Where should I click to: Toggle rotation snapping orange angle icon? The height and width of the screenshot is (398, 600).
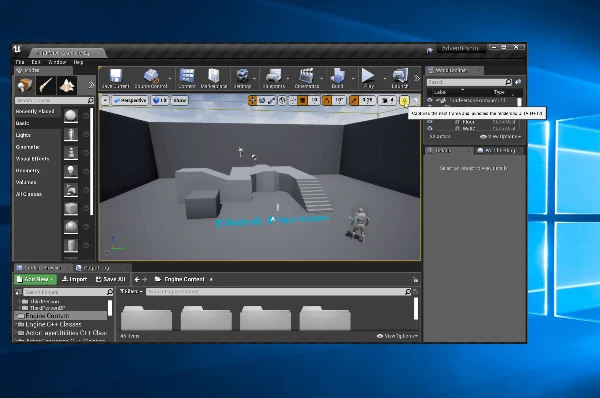pyautogui.click(x=327, y=101)
